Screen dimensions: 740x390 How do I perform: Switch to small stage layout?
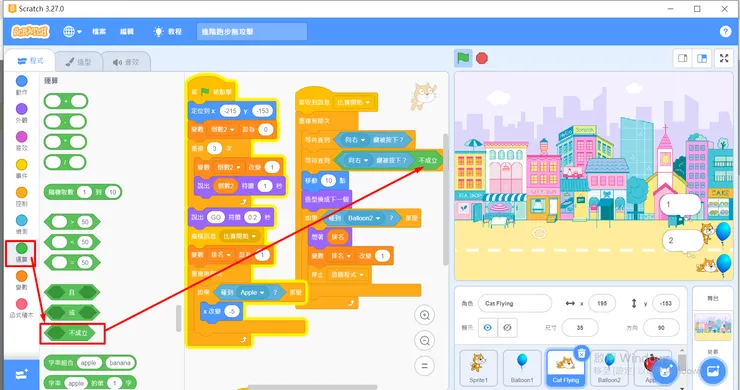point(683,59)
